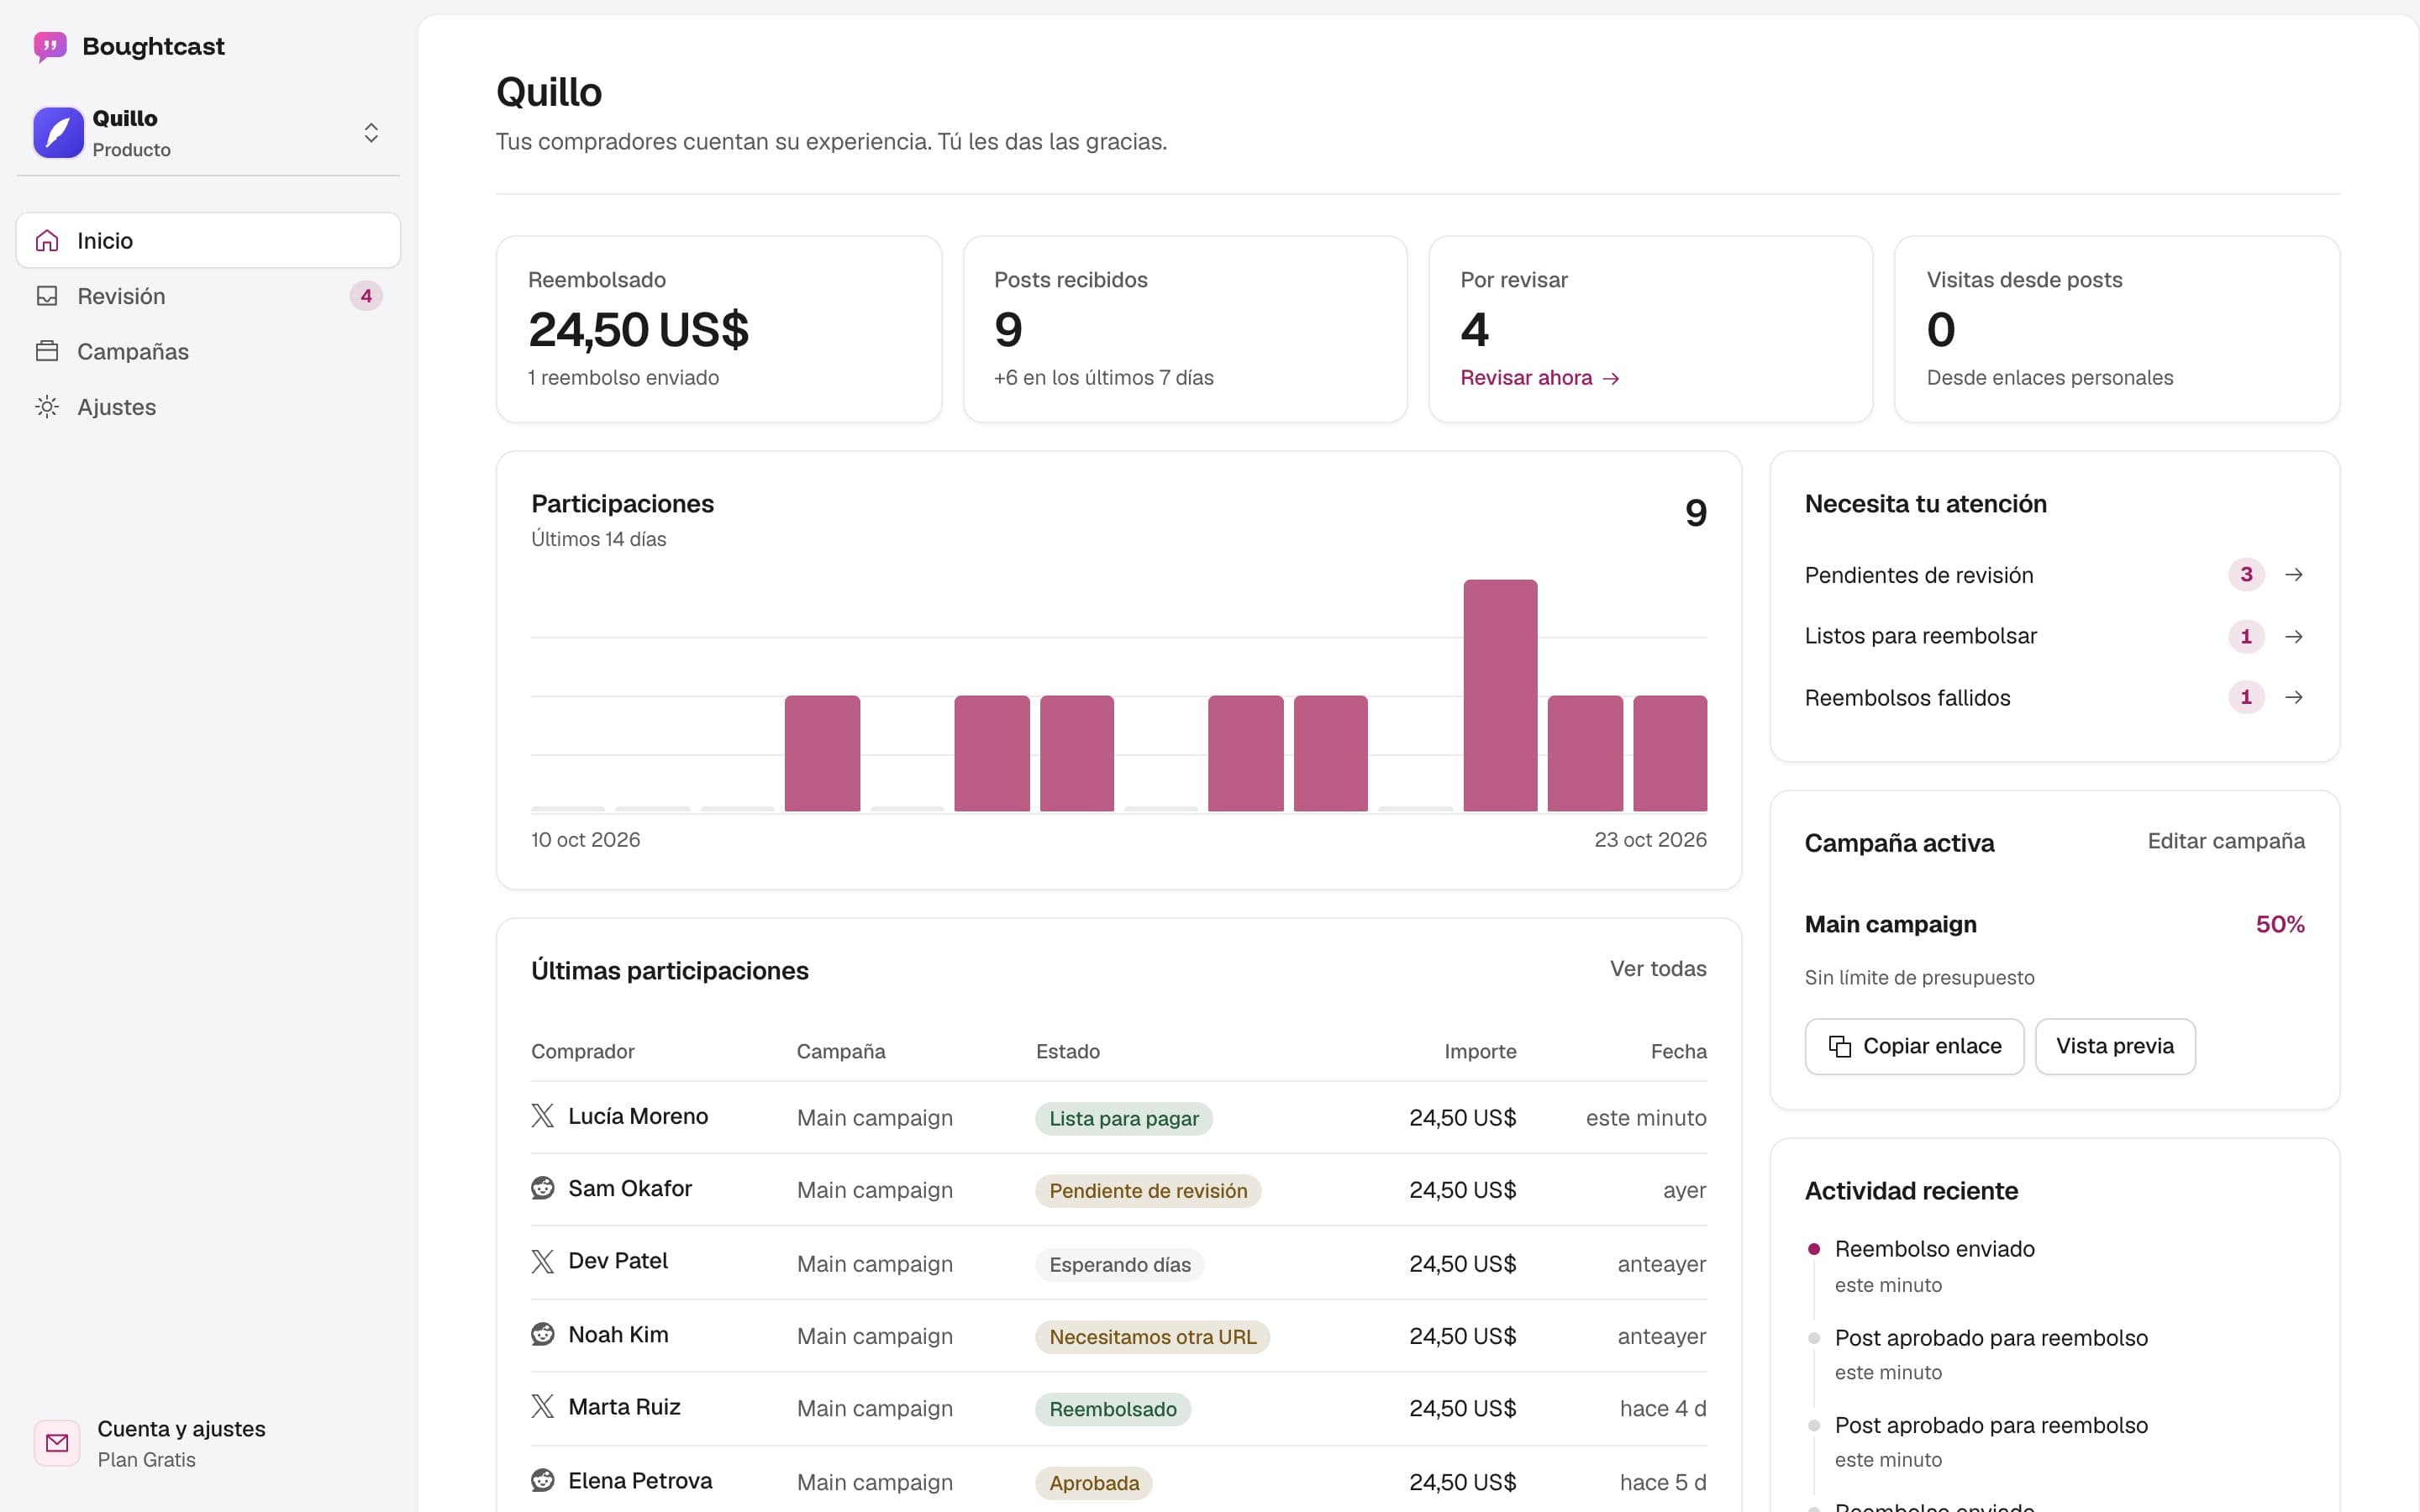This screenshot has width=2420, height=1512.
Task: Go to Campañas in sidebar
Action: pyautogui.click(x=208, y=351)
